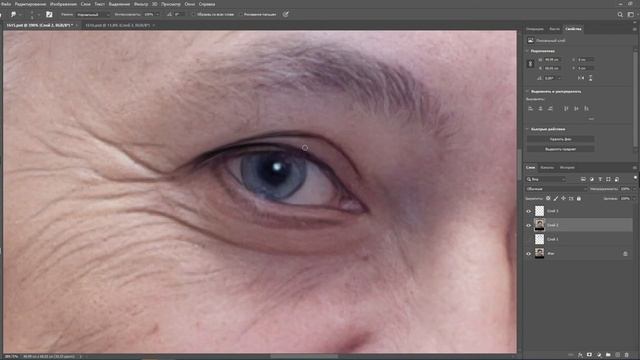Click 'Удалить фон' quick action button
The width and height of the screenshot is (640, 360).
pyautogui.click(x=560, y=139)
